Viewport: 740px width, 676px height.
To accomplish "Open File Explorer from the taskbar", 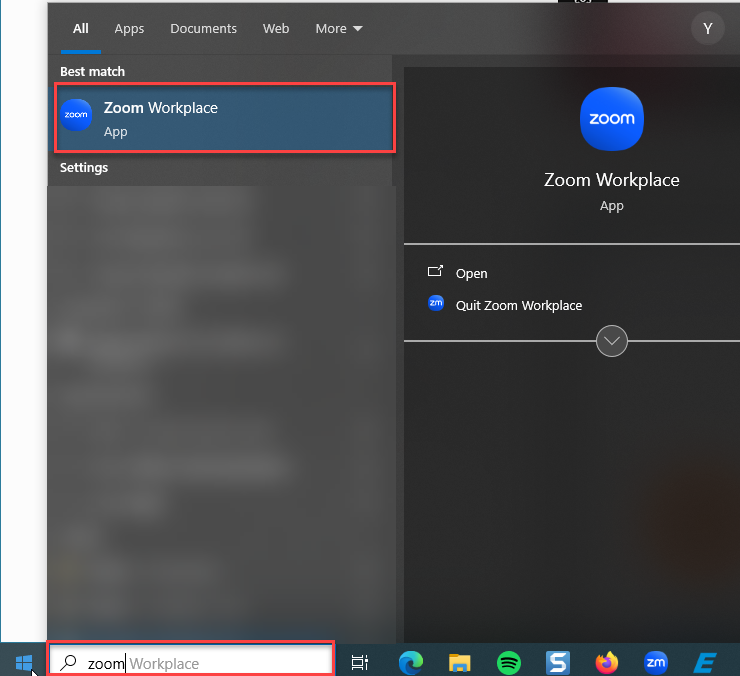I will coord(459,662).
